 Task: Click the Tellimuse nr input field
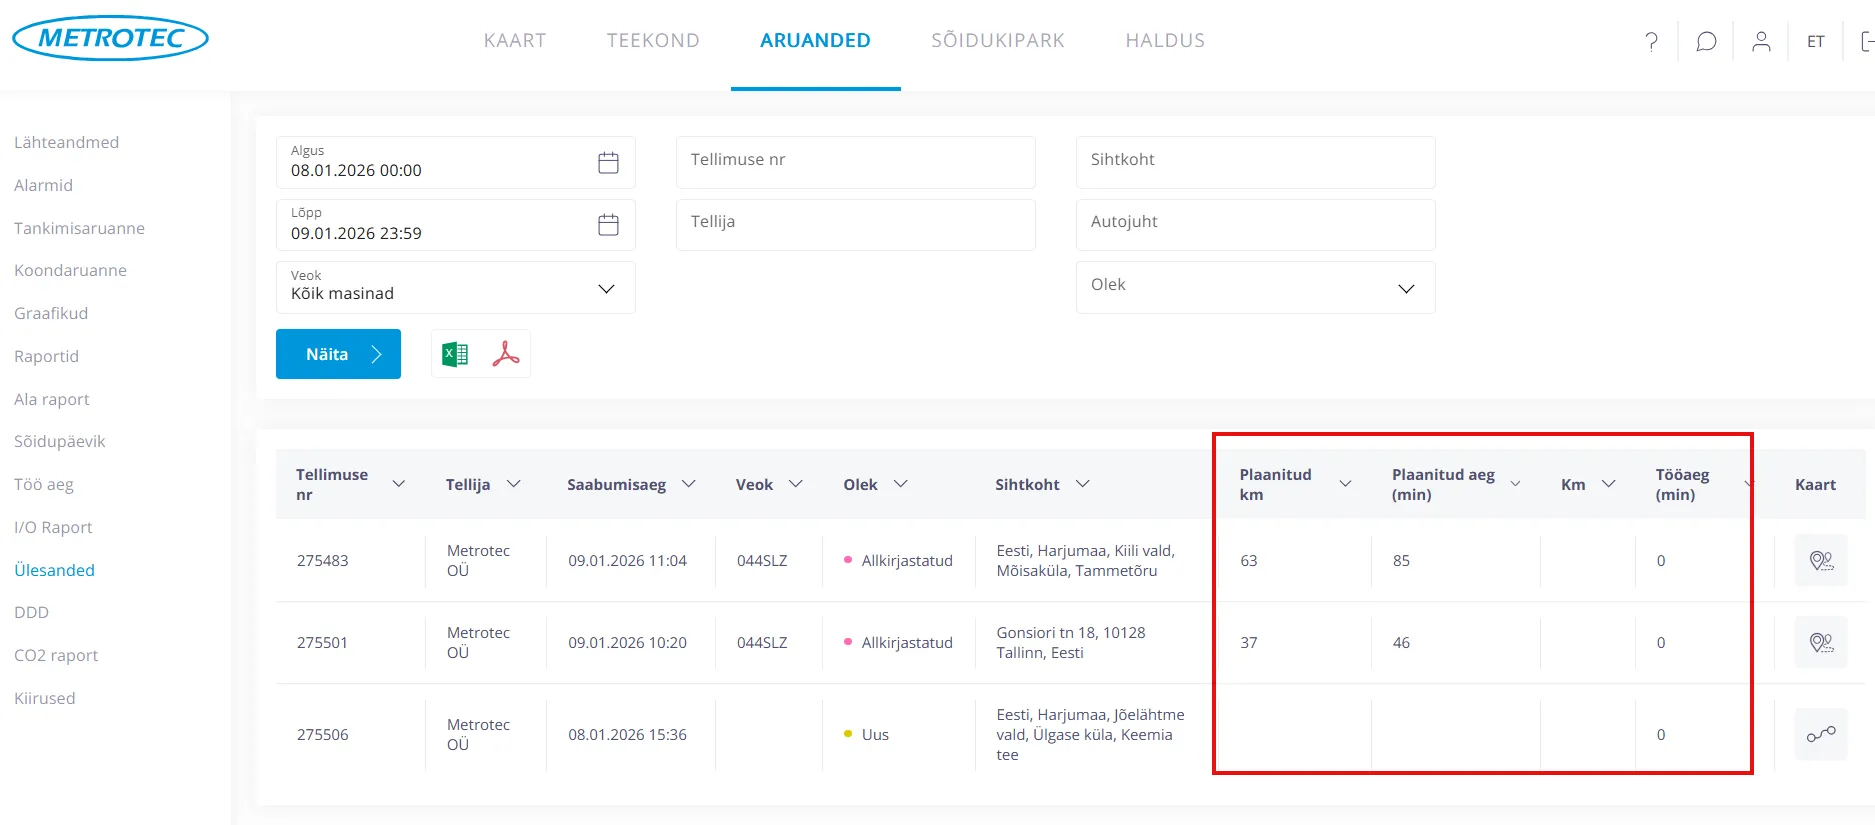click(855, 162)
